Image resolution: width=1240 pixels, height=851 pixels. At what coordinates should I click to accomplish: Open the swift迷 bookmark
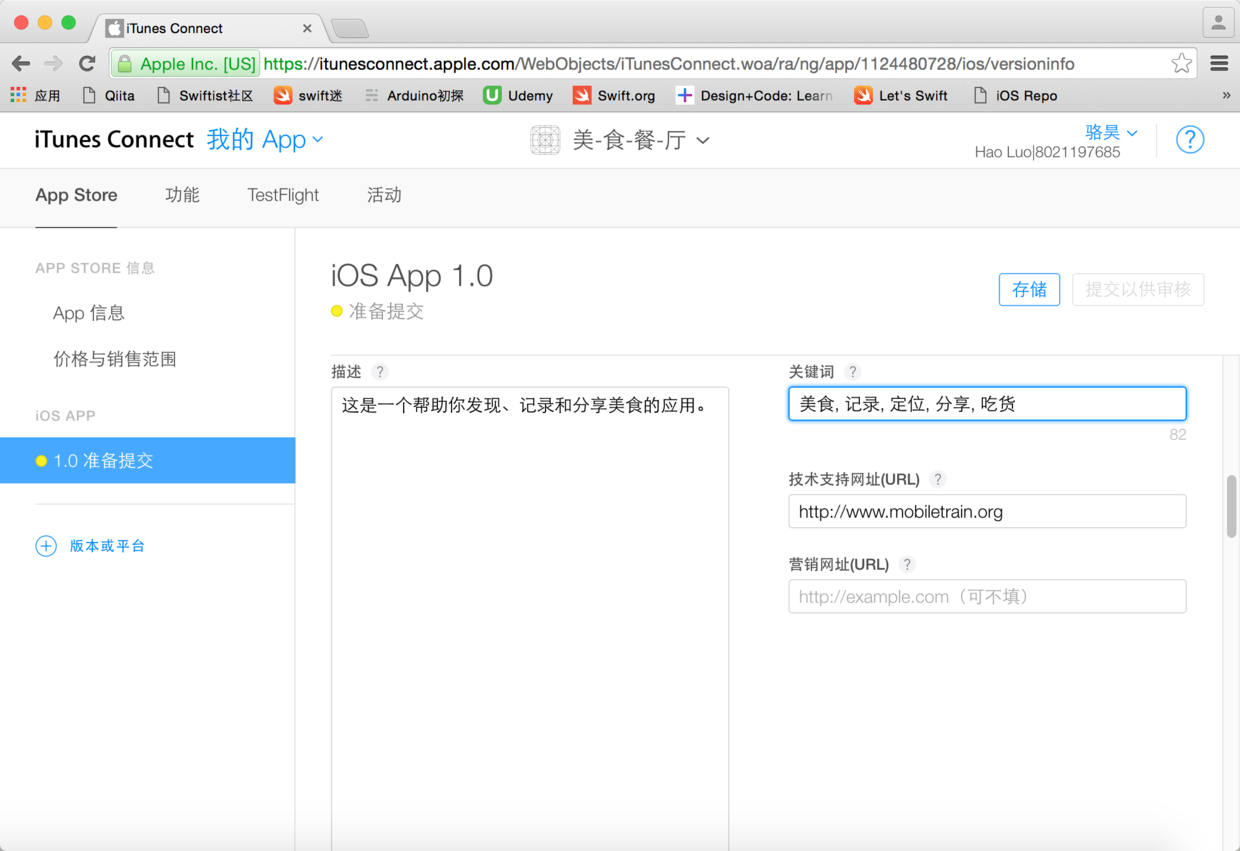308,96
